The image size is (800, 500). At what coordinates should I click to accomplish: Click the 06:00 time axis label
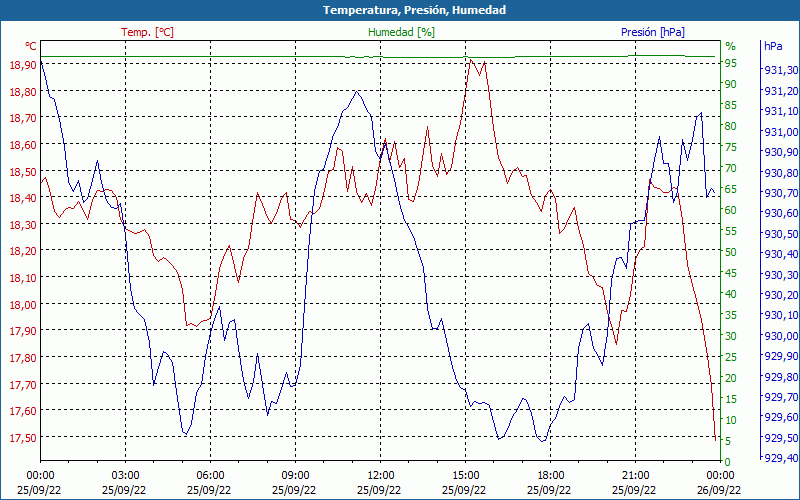[x=210, y=476]
